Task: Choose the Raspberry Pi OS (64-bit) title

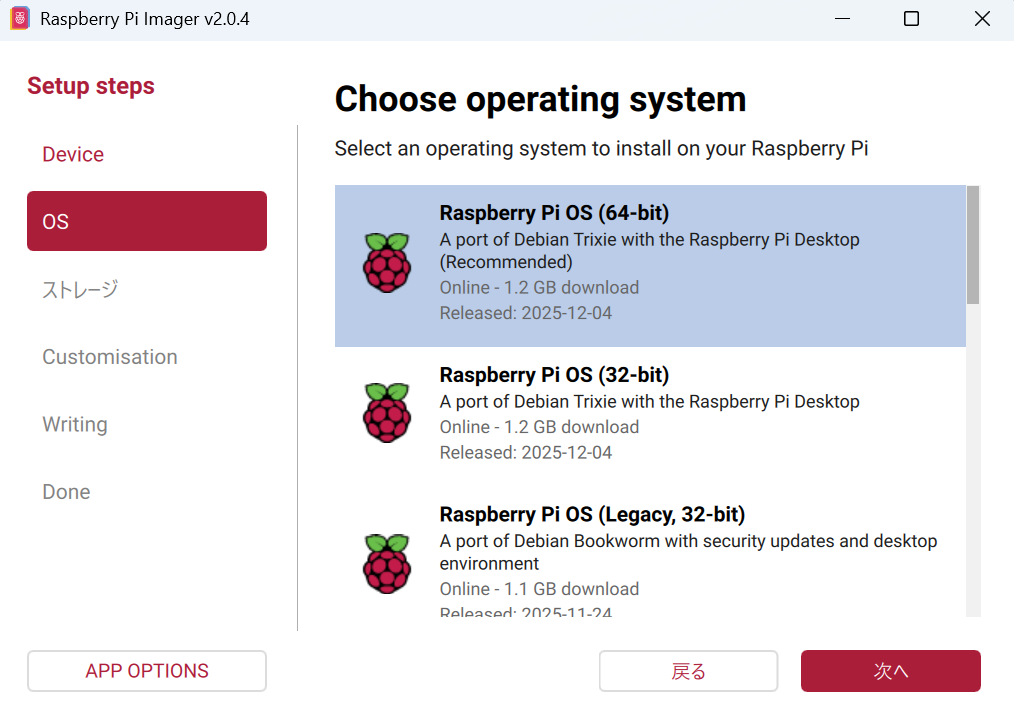Action: pos(554,213)
